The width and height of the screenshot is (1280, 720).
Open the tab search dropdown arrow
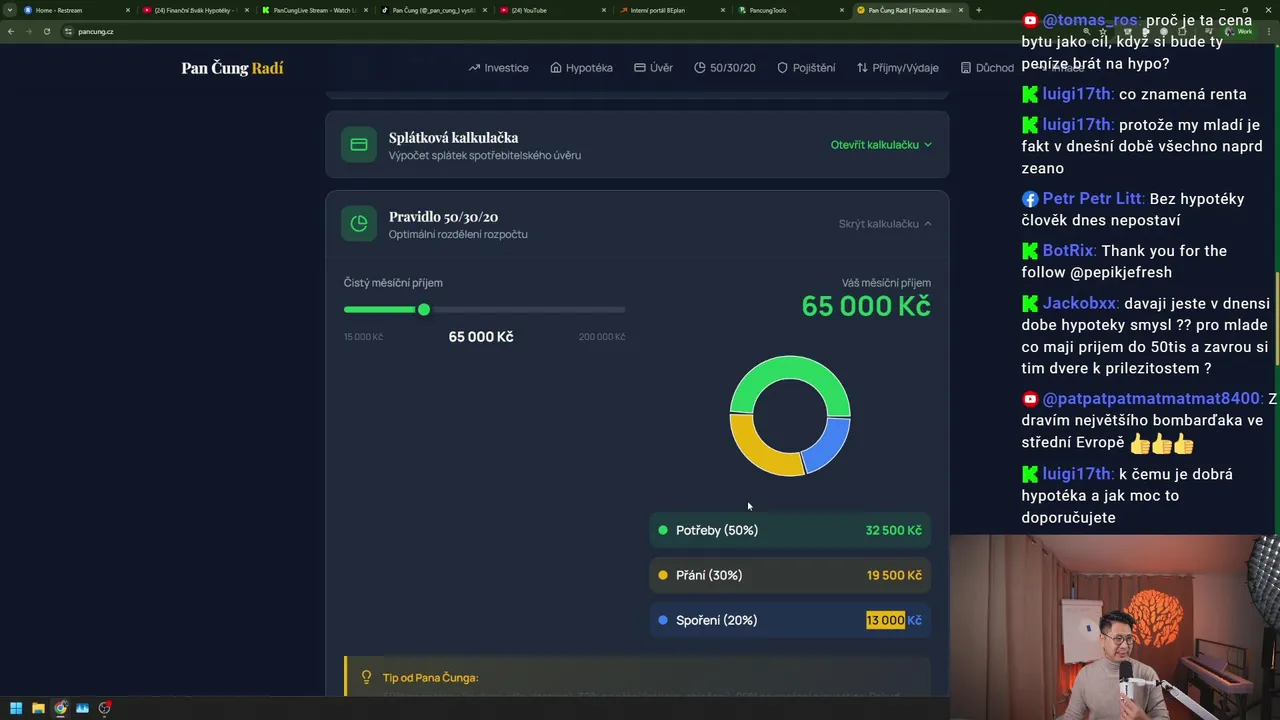coord(10,10)
